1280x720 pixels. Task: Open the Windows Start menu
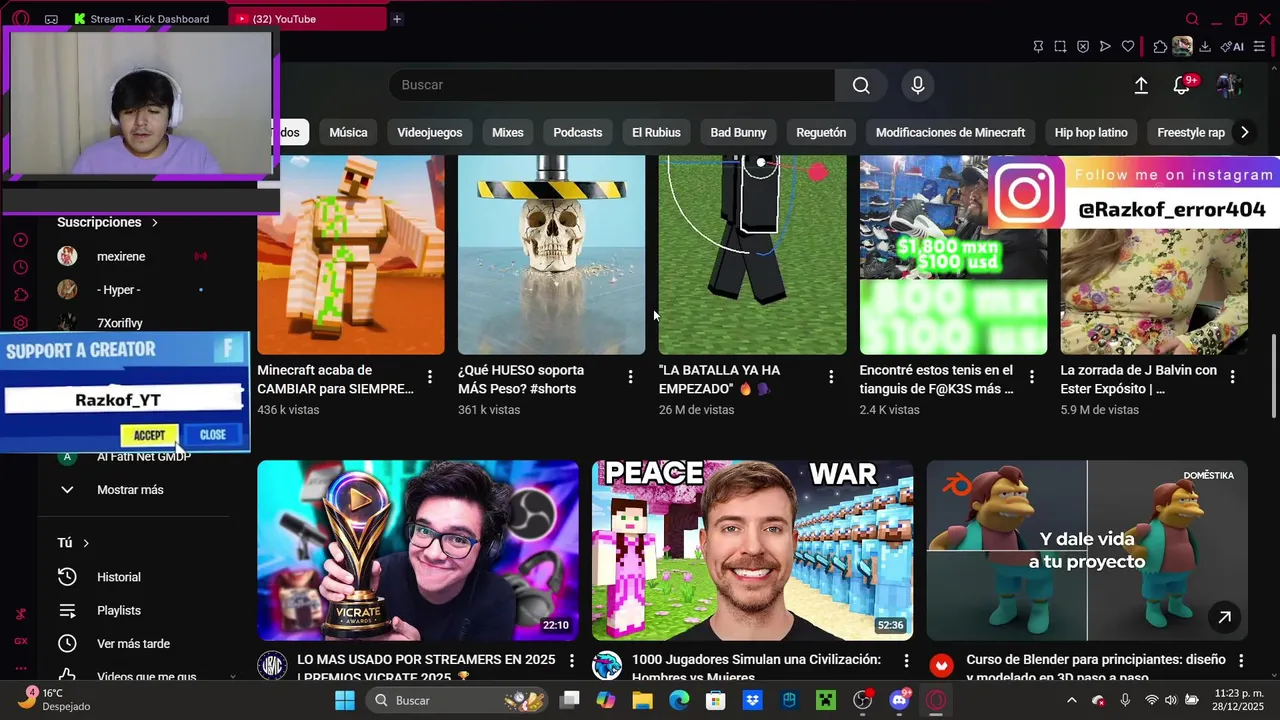[344, 700]
